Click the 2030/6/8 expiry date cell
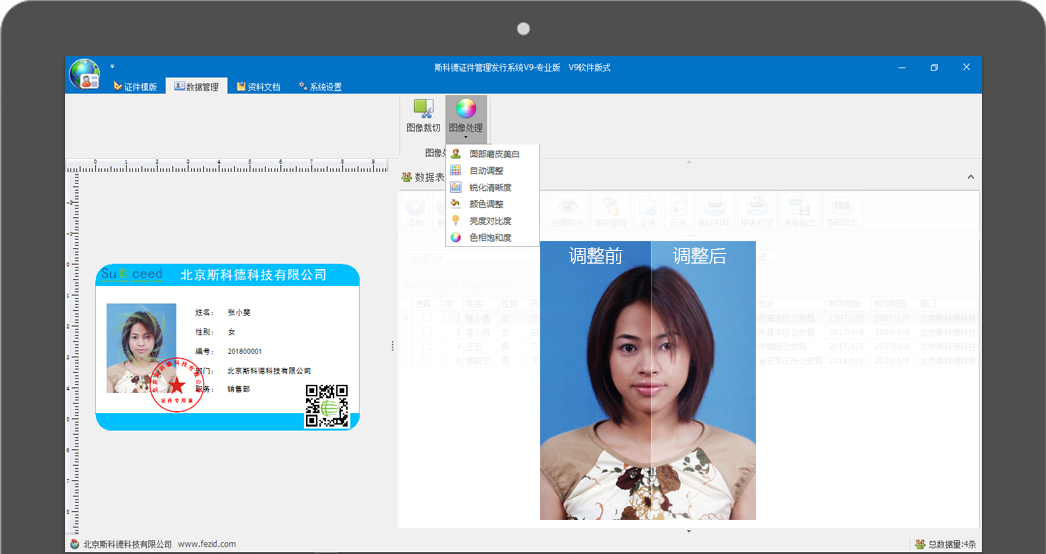 893,332
